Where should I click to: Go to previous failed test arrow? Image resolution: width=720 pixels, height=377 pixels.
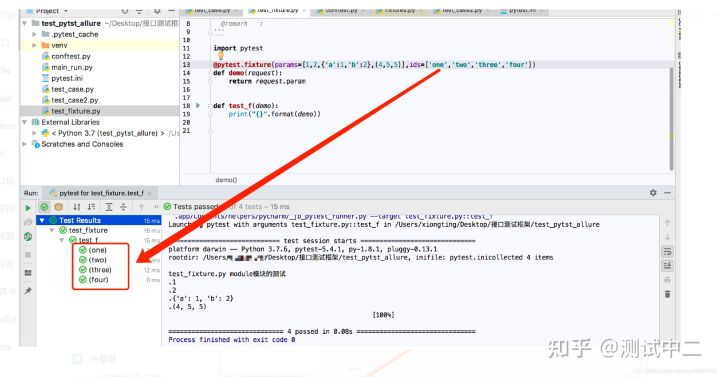point(141,207)
